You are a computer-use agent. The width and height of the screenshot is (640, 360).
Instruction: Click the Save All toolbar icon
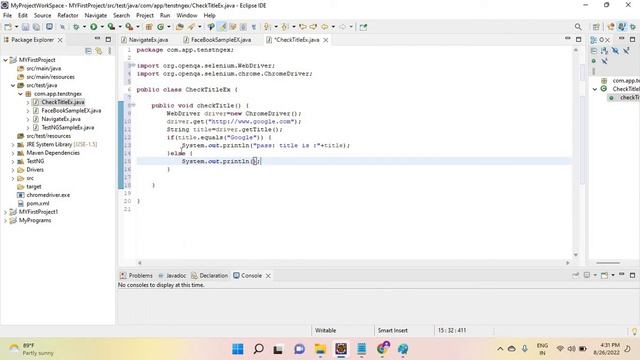click(x=36, y=27)
